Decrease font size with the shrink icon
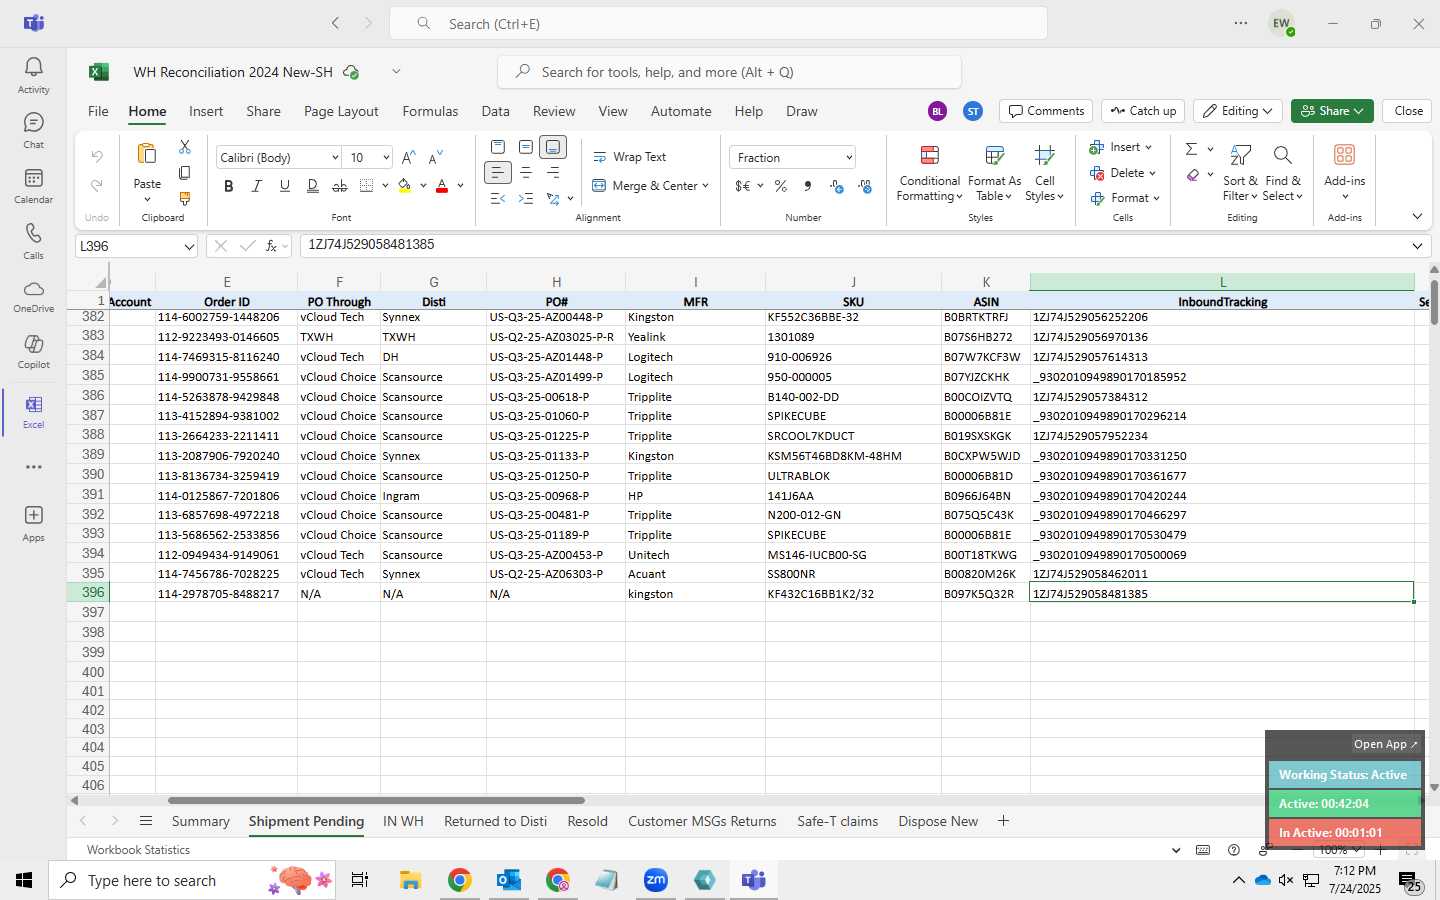 tap(435, 158)
